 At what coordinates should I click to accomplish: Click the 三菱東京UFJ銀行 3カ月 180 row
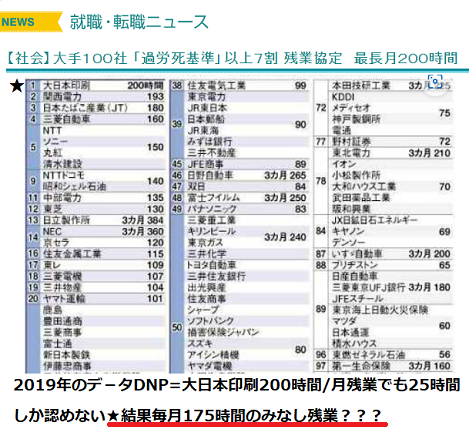point(391,287)
